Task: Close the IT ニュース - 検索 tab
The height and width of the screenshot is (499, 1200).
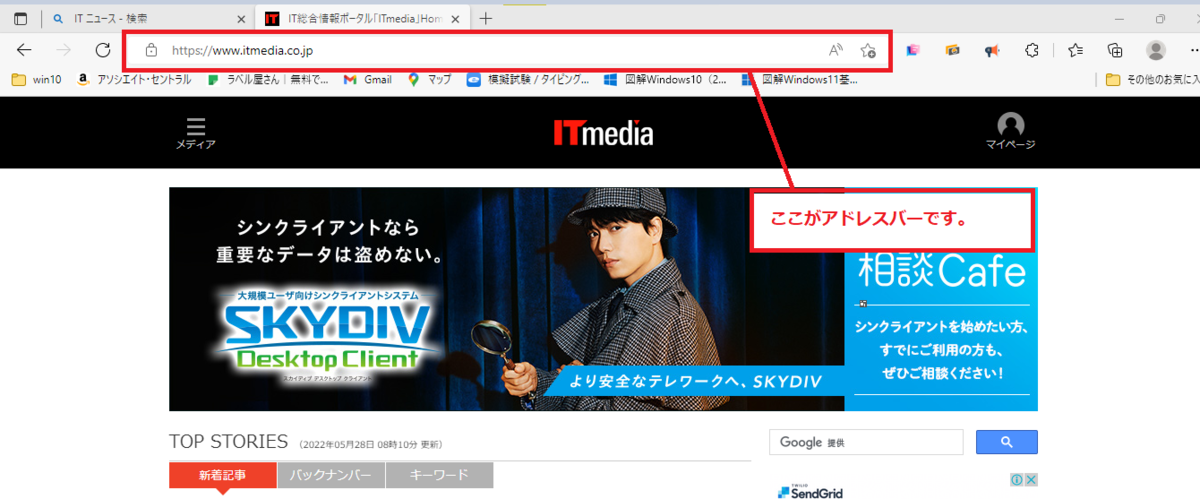Action: pyautogui.click(x=241, y=19)
